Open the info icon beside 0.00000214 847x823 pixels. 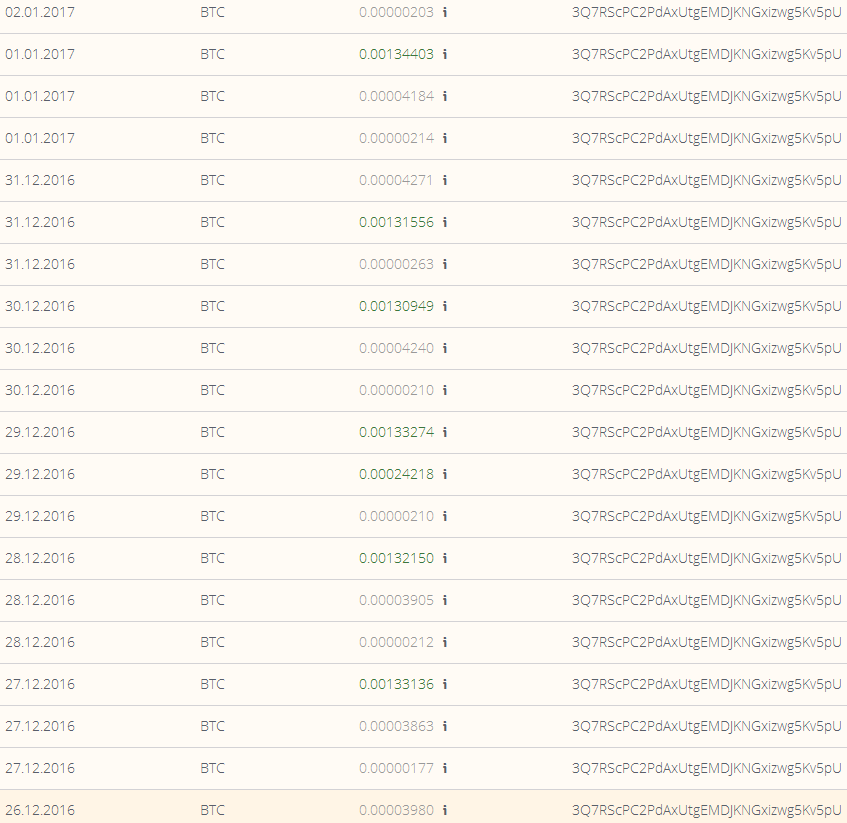(x=445, y=138)
